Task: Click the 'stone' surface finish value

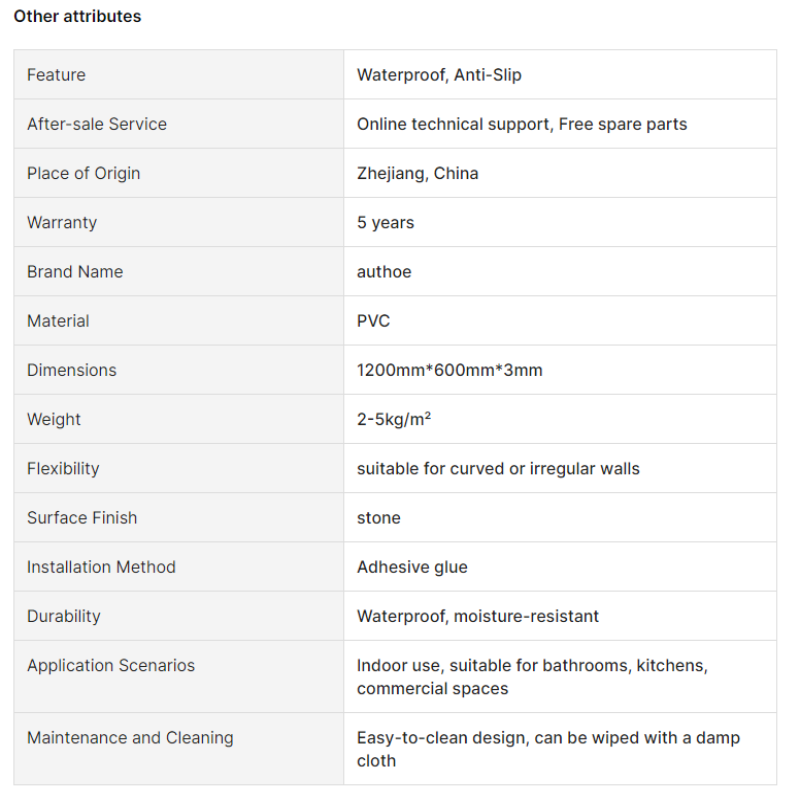Action: tap(379, 517)
